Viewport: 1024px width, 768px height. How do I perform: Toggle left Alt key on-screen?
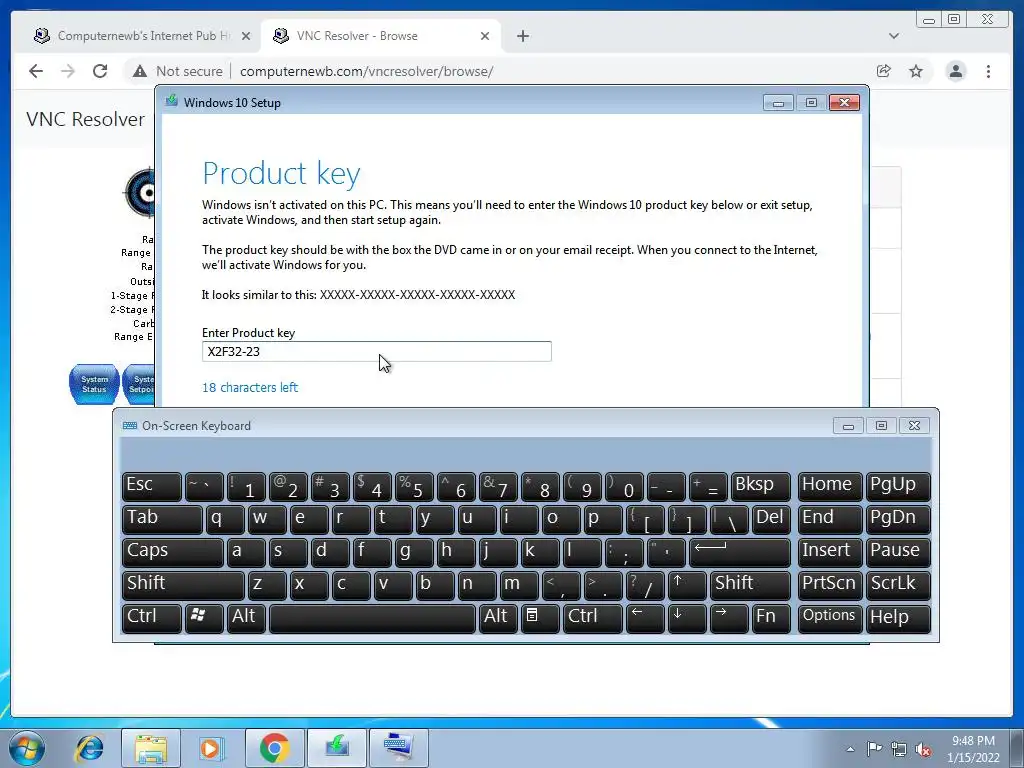tap(246, 618)
